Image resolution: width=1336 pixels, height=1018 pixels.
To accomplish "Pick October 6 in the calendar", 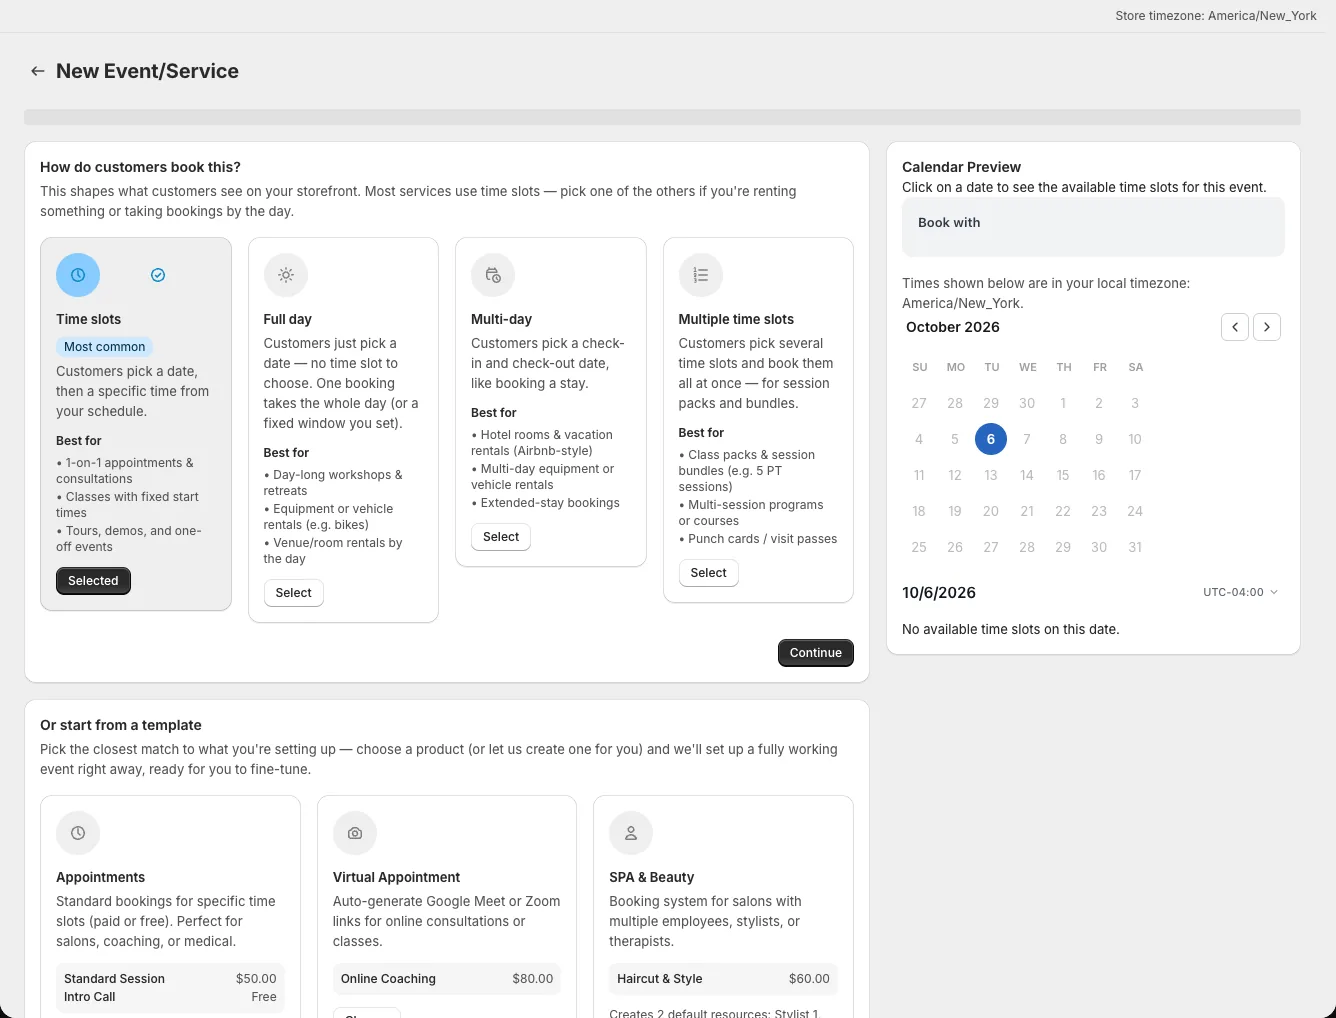I will (x=991, y=439).
